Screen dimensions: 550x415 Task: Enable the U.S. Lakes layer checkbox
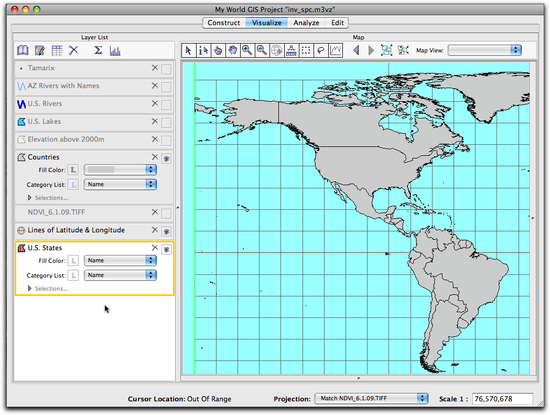pos(166,123)
